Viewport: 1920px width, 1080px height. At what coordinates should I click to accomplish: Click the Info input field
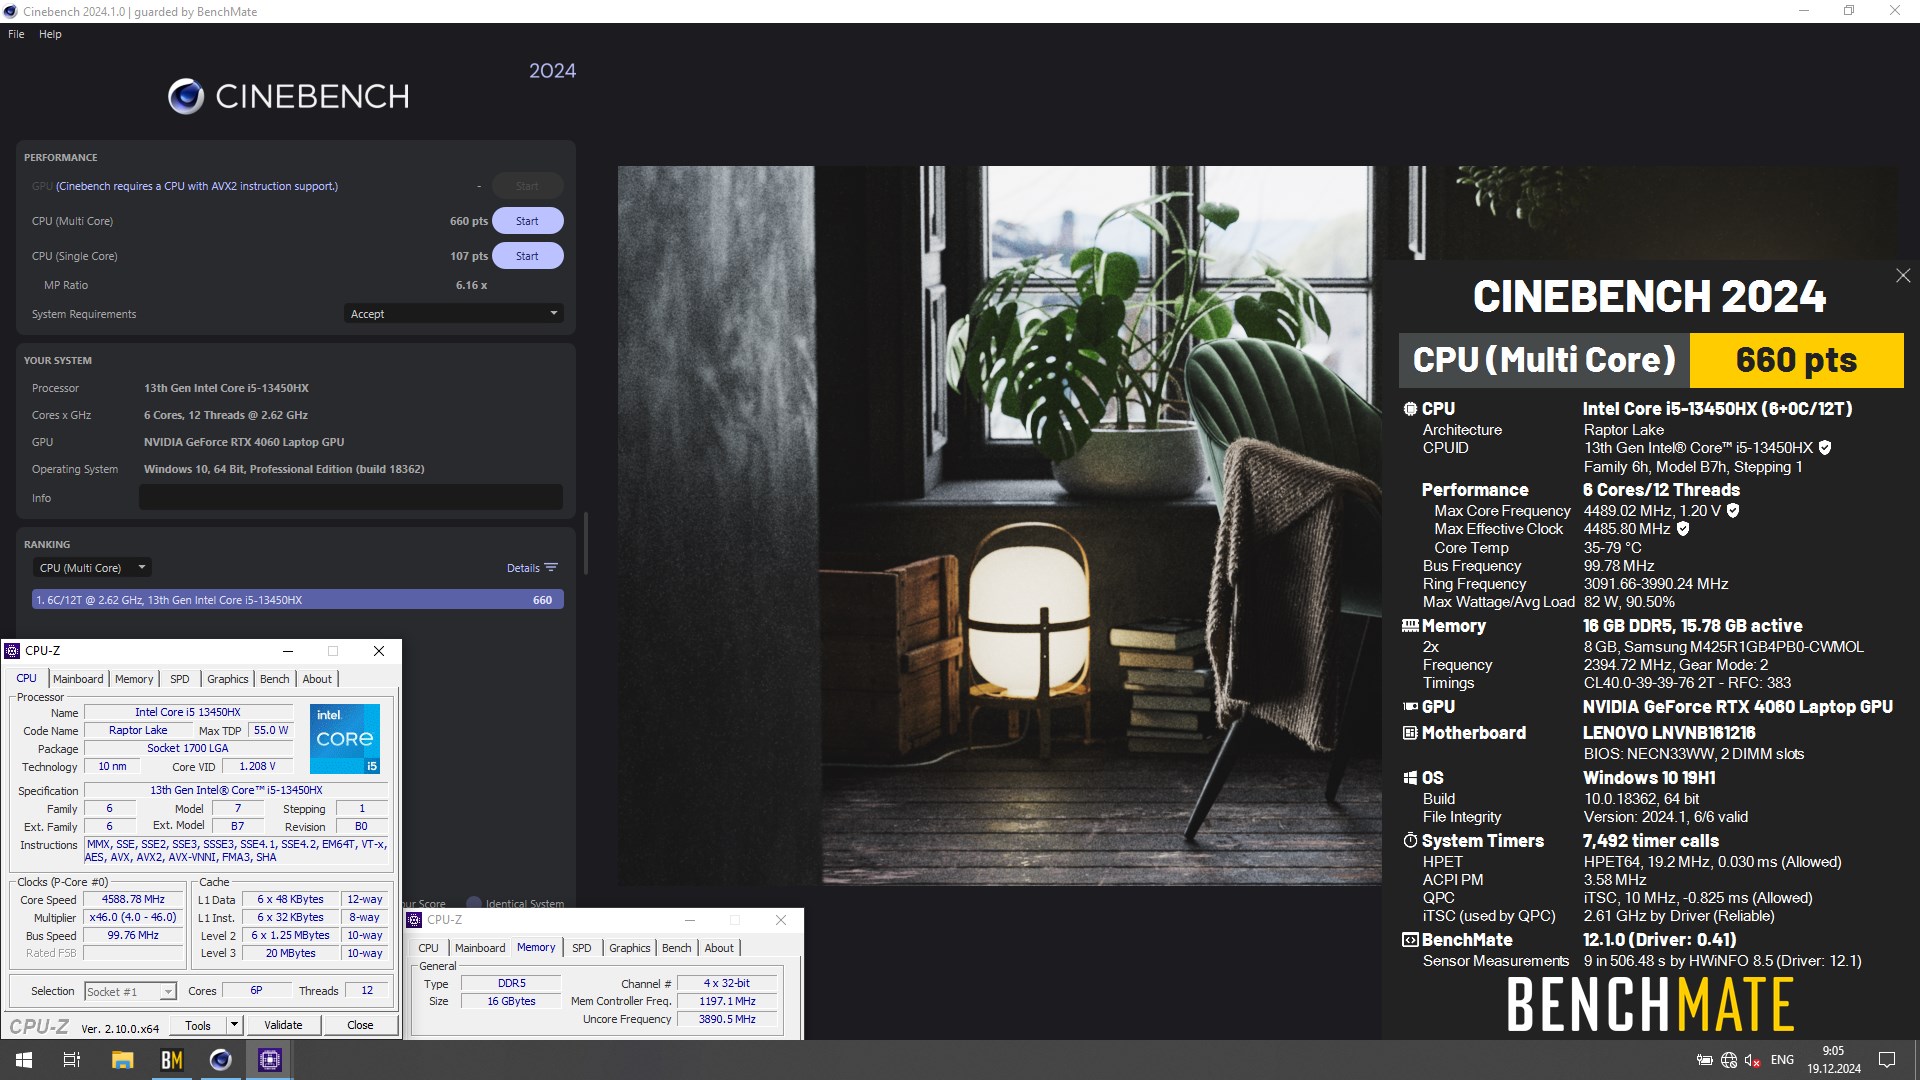(x=351, y=498)
